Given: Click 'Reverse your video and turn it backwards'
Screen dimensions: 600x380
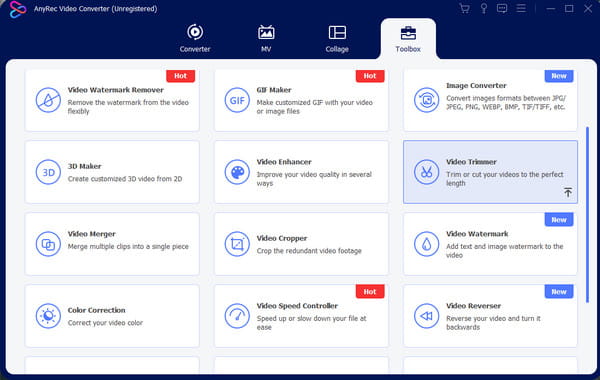Looking at the screenshot, I should click(493, 323).
